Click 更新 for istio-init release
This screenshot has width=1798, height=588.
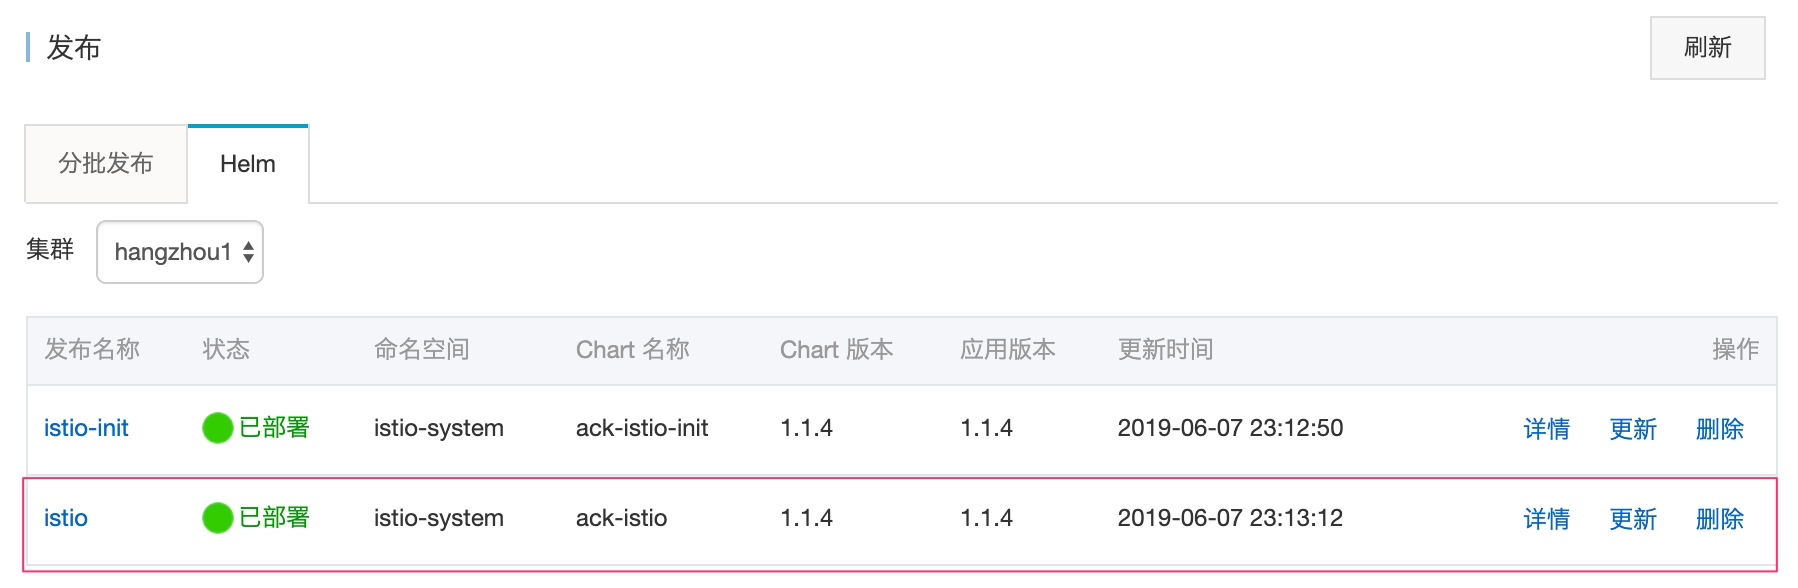[1633, 429]
